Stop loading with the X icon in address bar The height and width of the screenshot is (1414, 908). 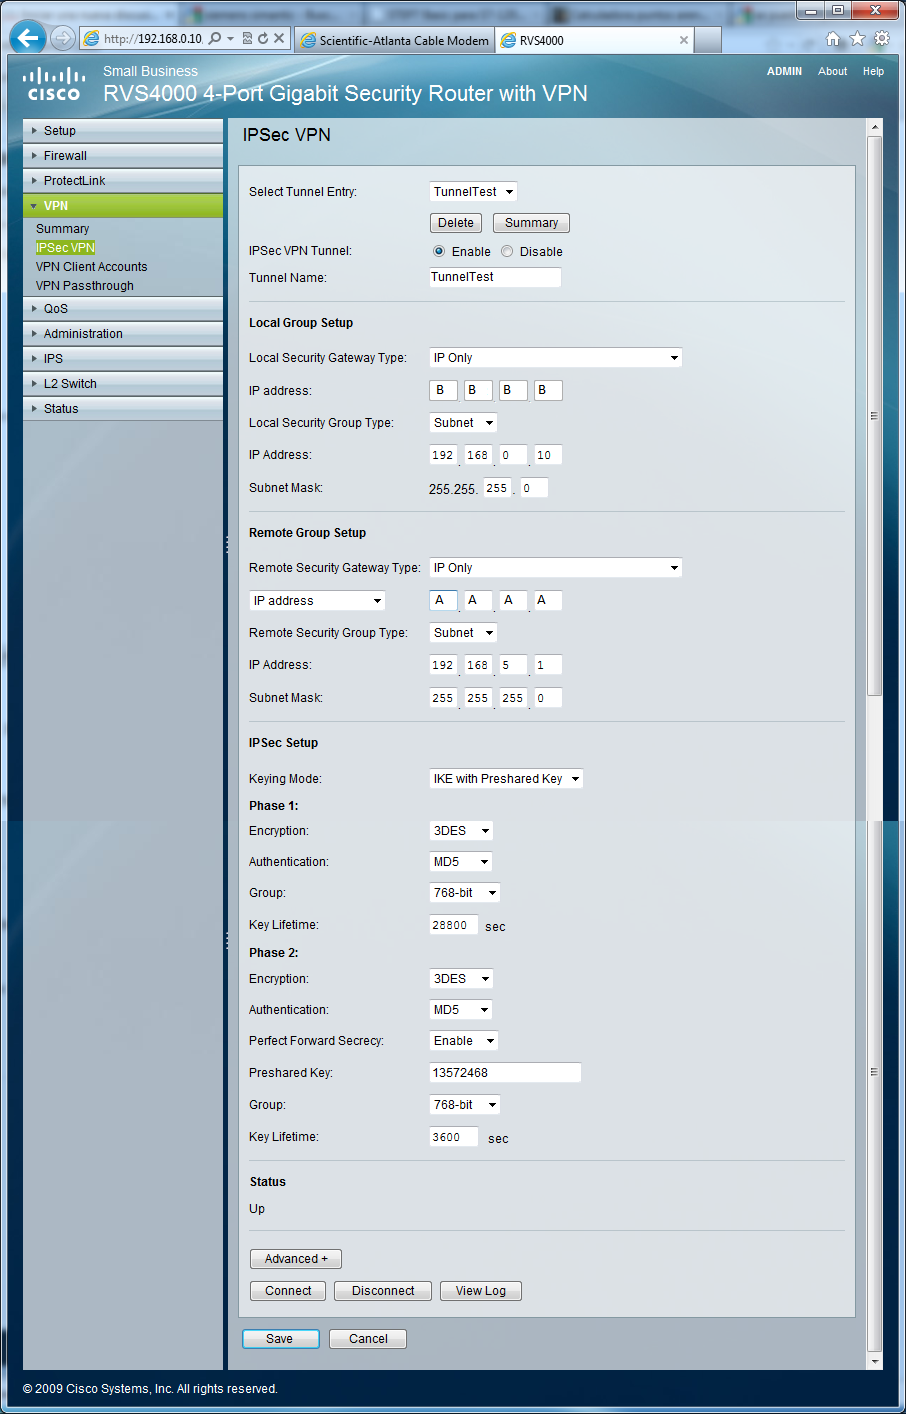(279, 39)
